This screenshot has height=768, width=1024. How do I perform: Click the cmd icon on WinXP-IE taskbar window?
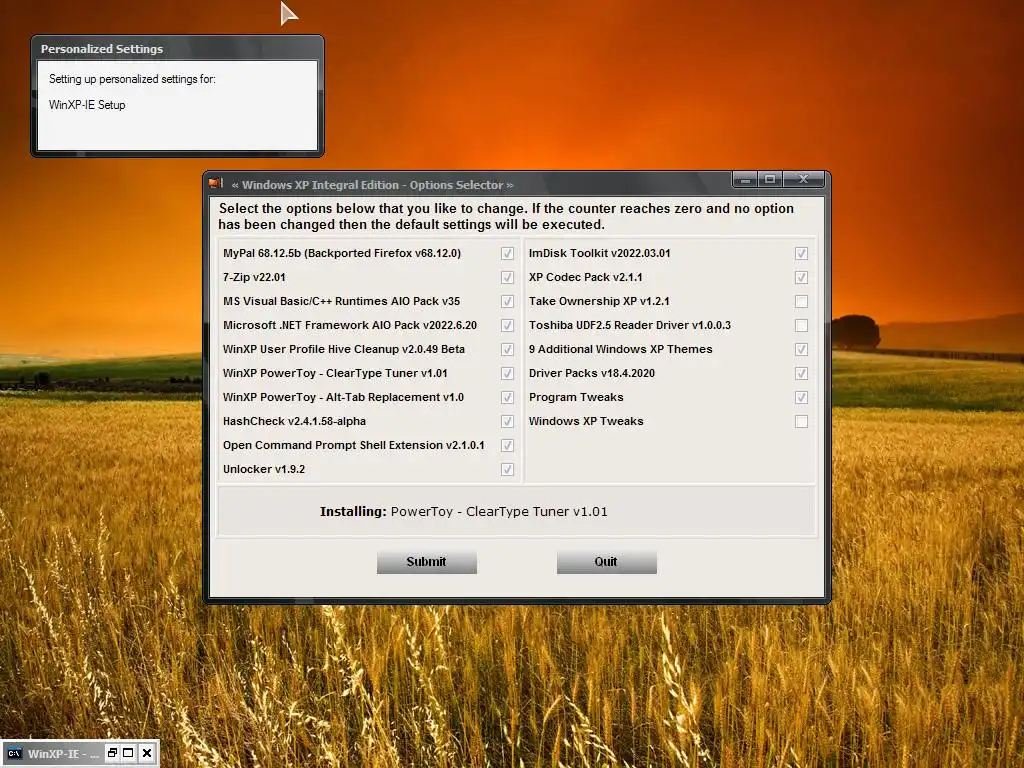tap(14, 754)
